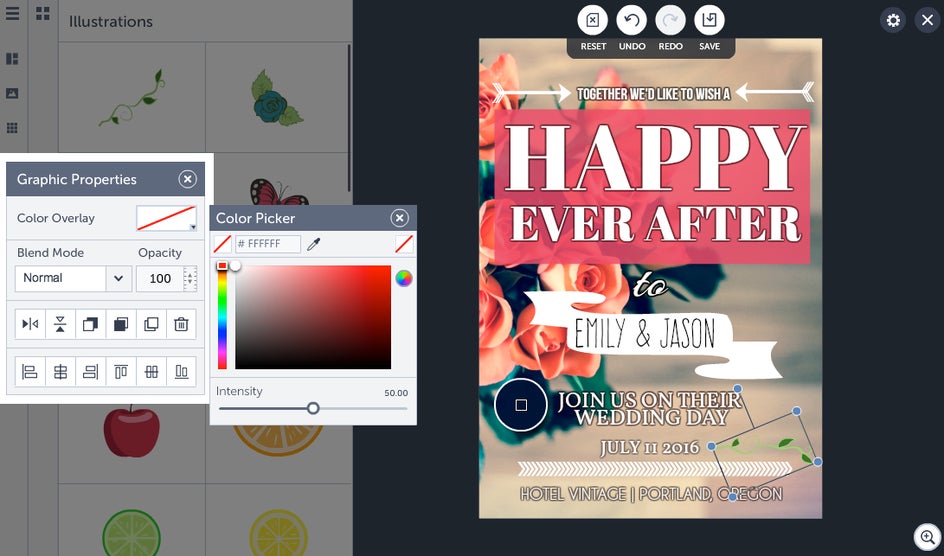Flip the graphic vertically
This screenshot has width=944, height=556.
pyautogui.click(x=60, y=324)
